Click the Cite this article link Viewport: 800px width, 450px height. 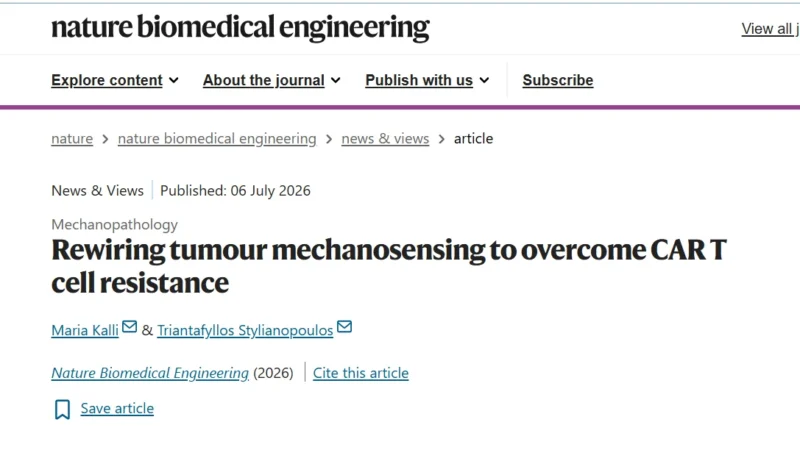point(361,373)
